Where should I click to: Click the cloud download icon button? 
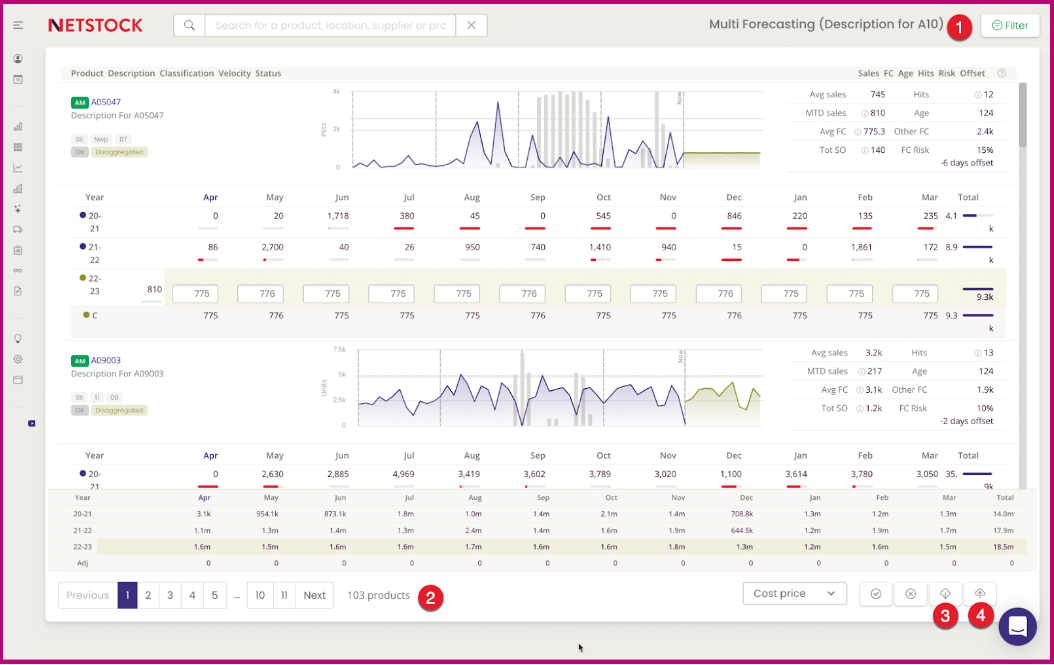(945, 594)
